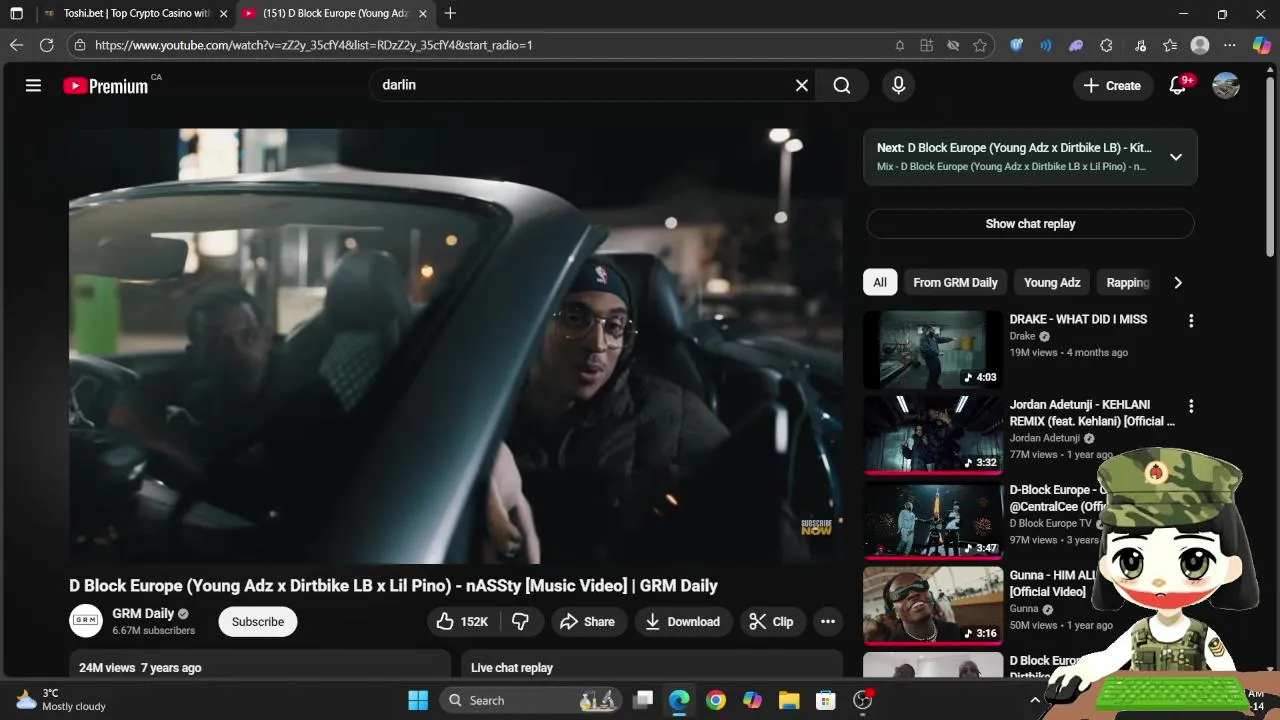Filter suggestions by Young Adz
The image size is (1280, 720).
pyautogui.click(x=1052, y=282)
